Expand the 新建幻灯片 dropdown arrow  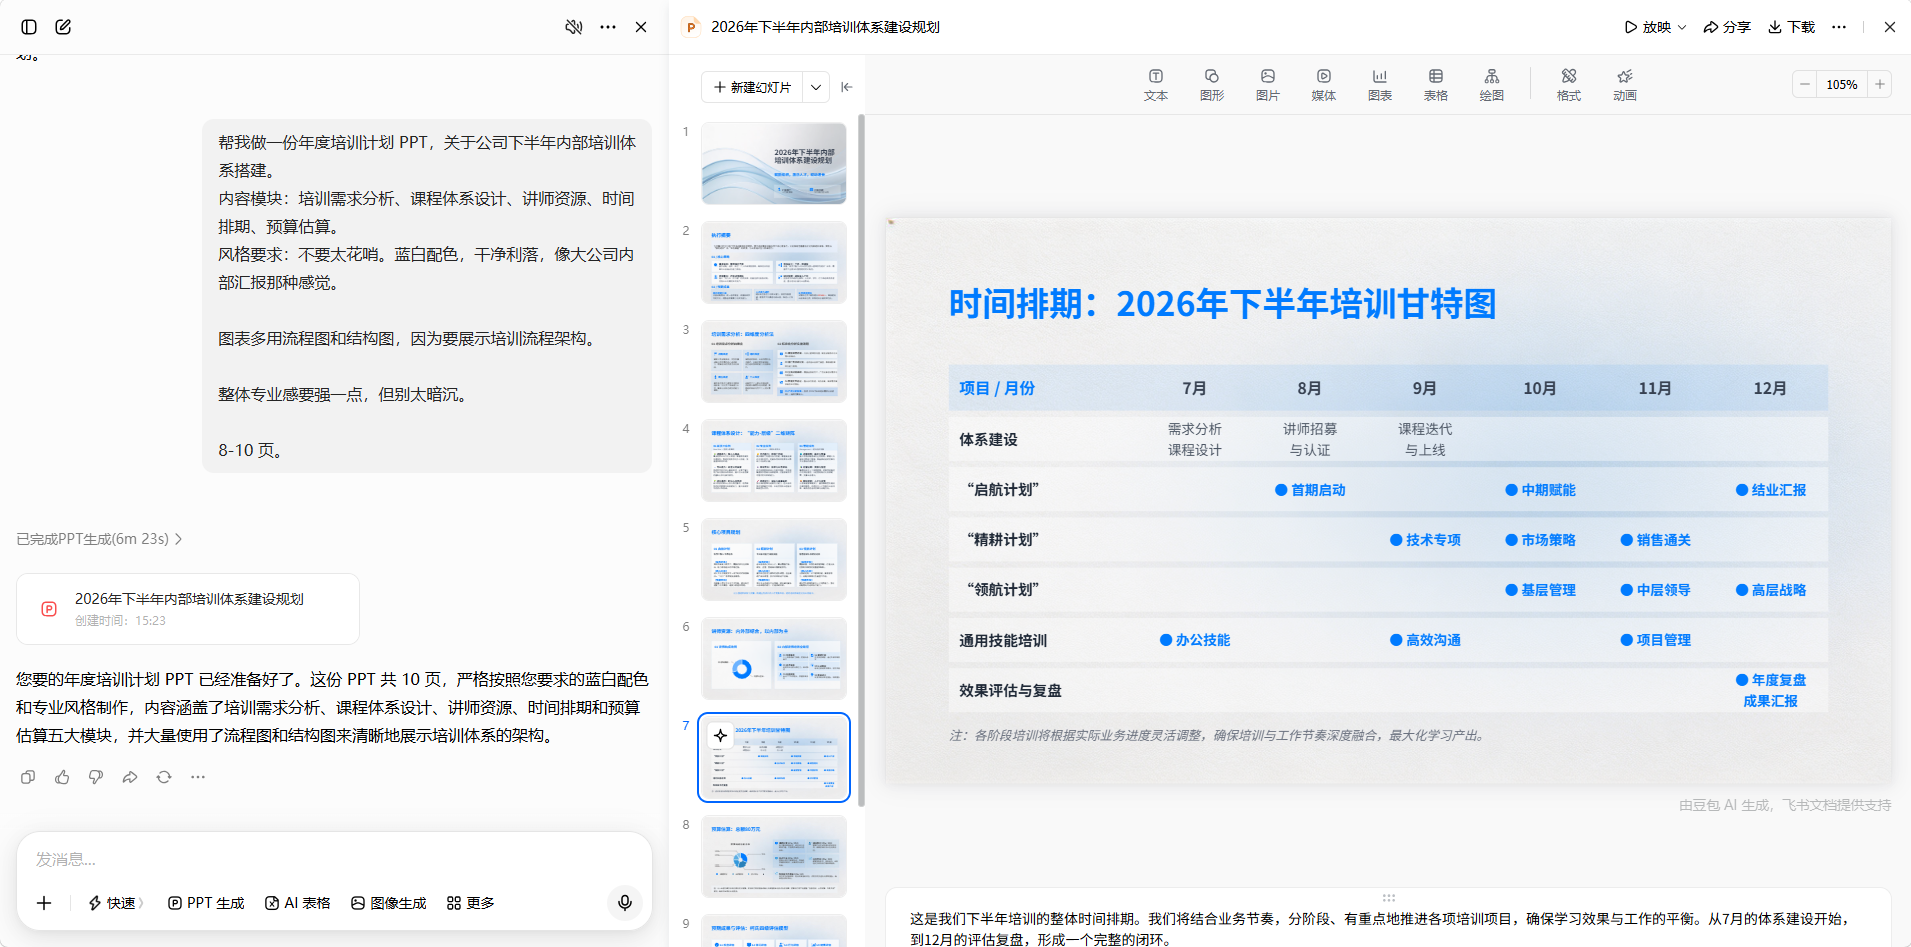[816, 87]
